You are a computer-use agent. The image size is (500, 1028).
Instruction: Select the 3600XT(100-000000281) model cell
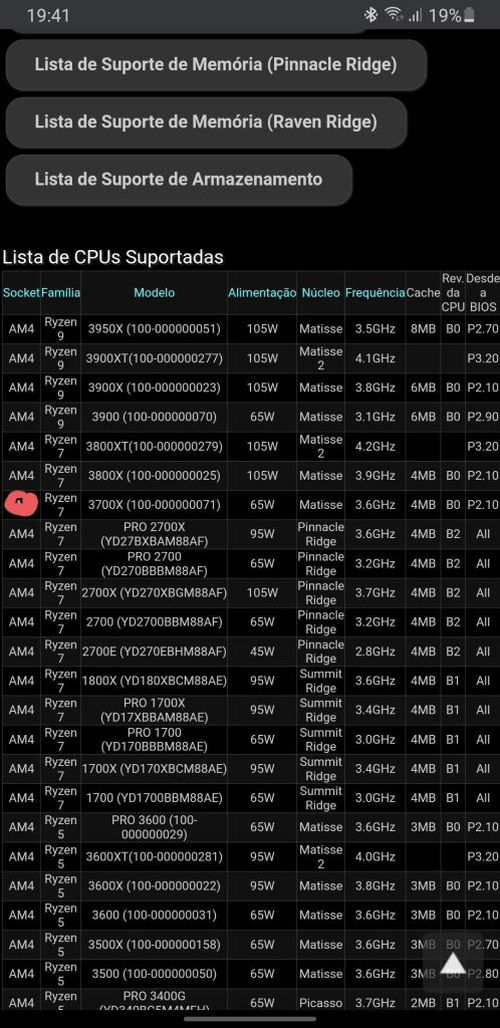click(155, 856)
